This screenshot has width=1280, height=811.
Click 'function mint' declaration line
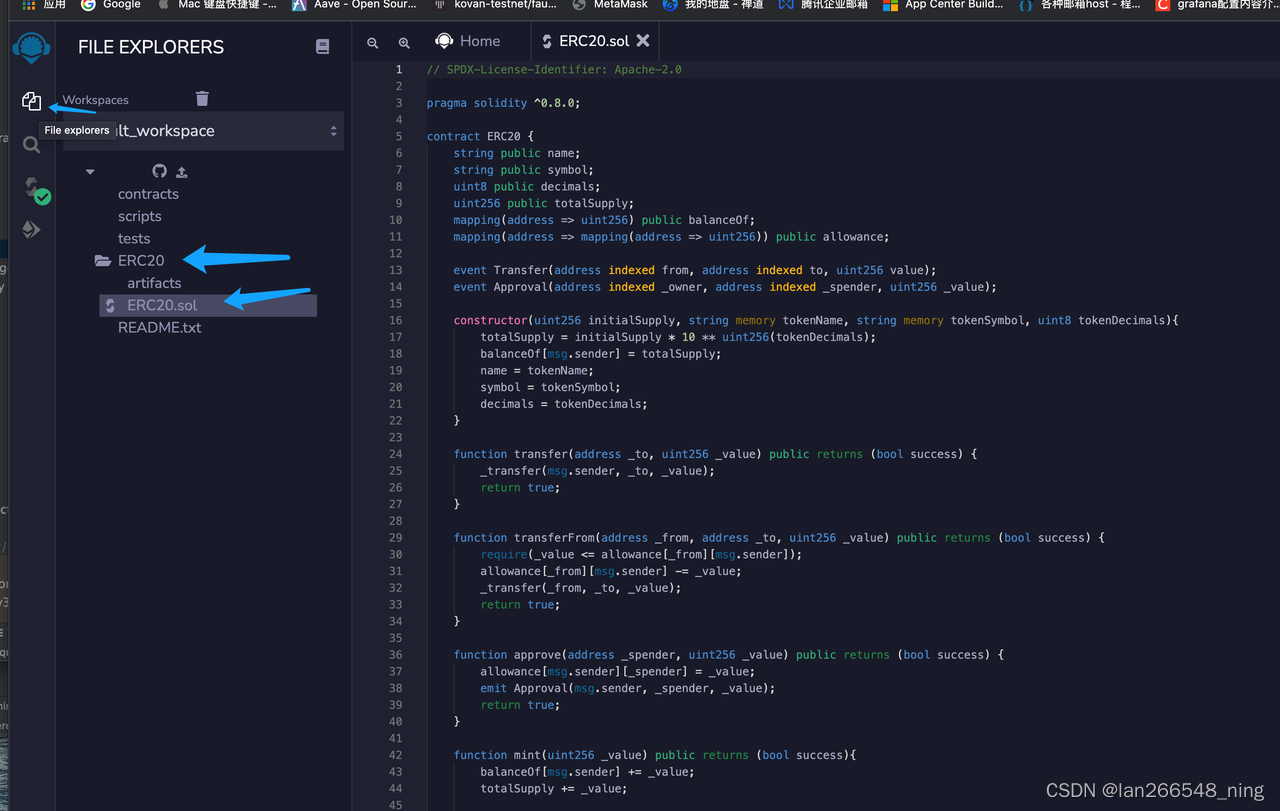[x=655, y=755]
